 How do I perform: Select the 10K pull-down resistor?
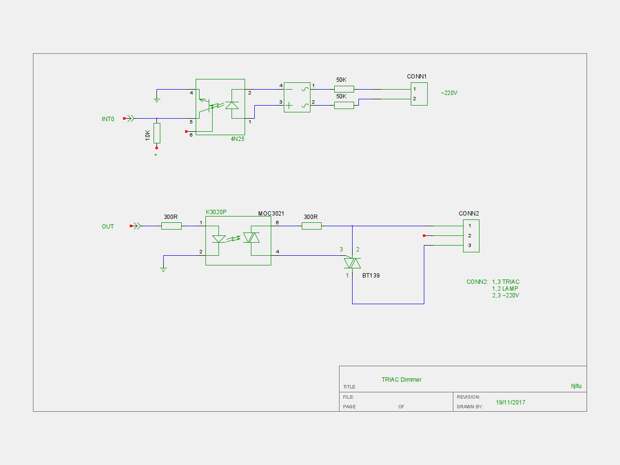coord(157,133)
